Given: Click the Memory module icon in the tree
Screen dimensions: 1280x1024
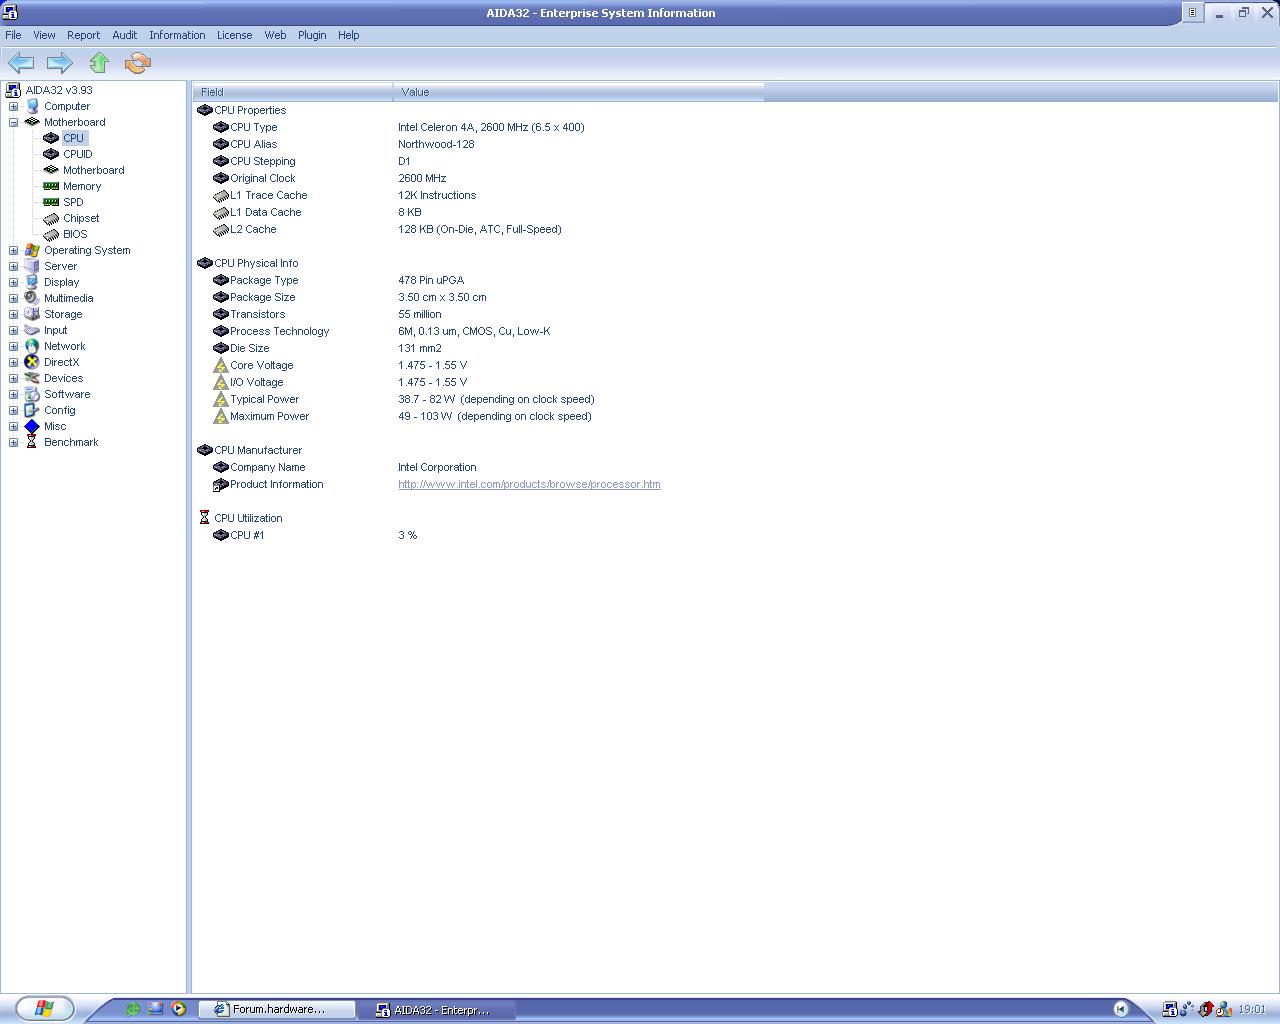Looking at the screenshot, I should pyautogui.click(x=51, y=186).
